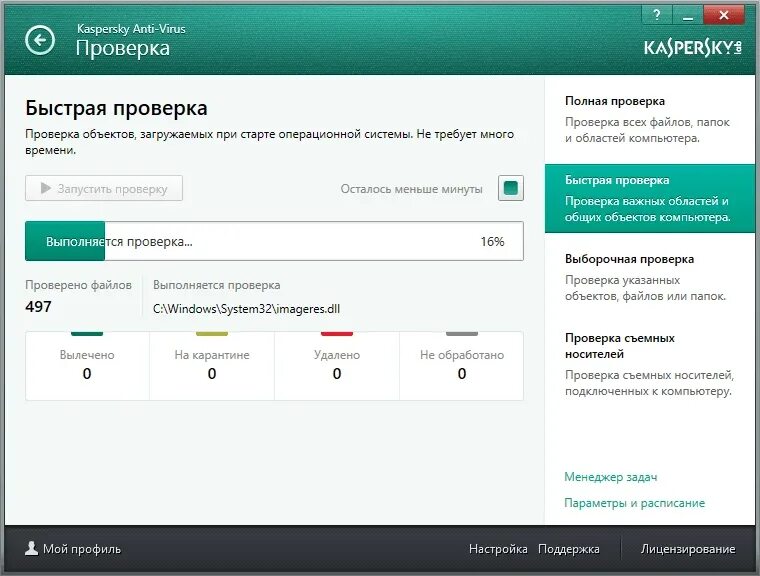The width and height of the screenshot is (760, 576).
Task: Open Проверка съемных носителей section
Action: coord(650,365)
